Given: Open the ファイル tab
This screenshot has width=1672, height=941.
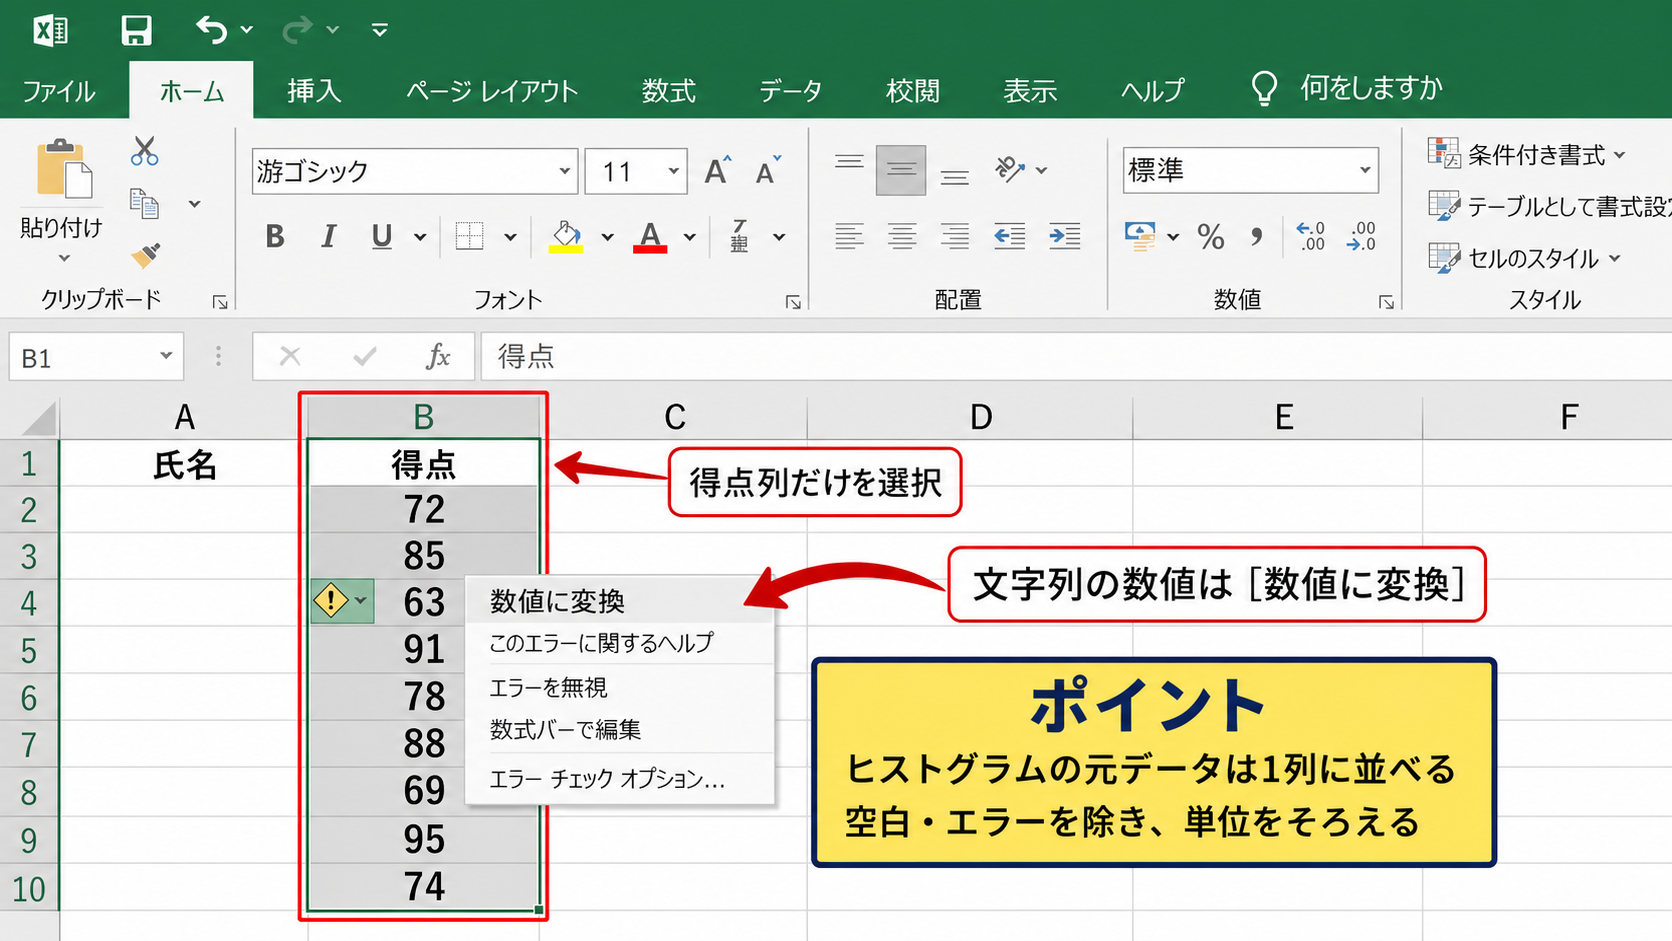Looking at the screenshot, I should pyautogui.click(x=59, y=91).
